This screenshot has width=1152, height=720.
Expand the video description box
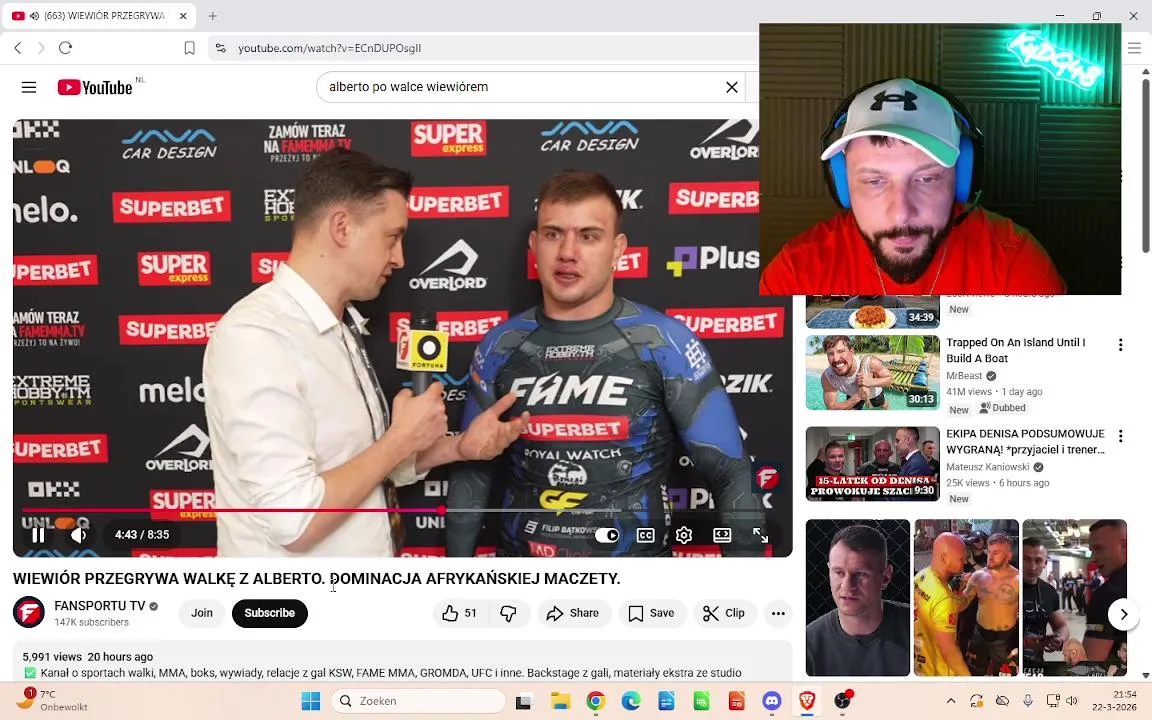click(x=403, y=661)
